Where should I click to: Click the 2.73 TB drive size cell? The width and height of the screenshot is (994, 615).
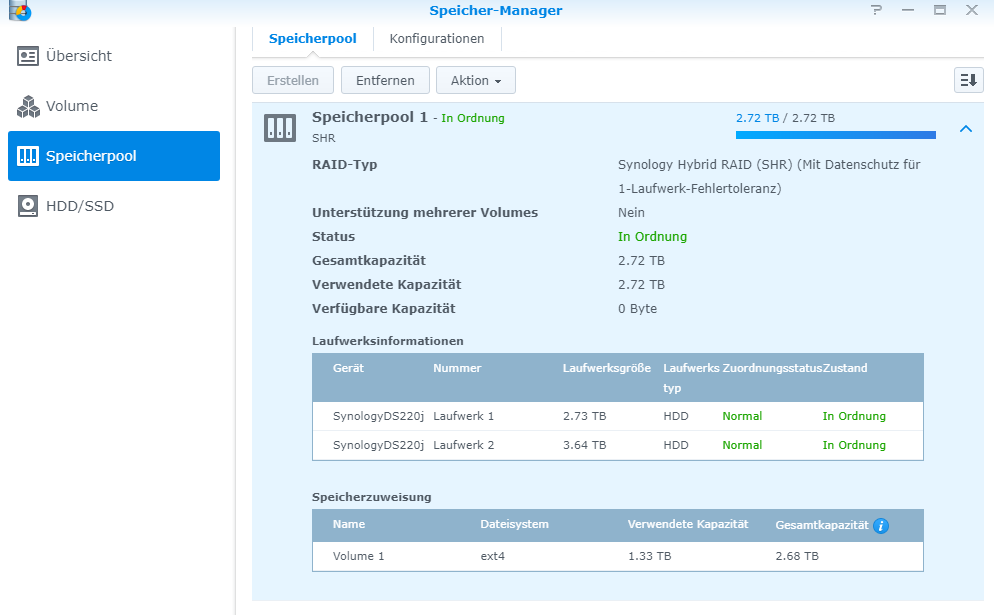tap(584, 417)
